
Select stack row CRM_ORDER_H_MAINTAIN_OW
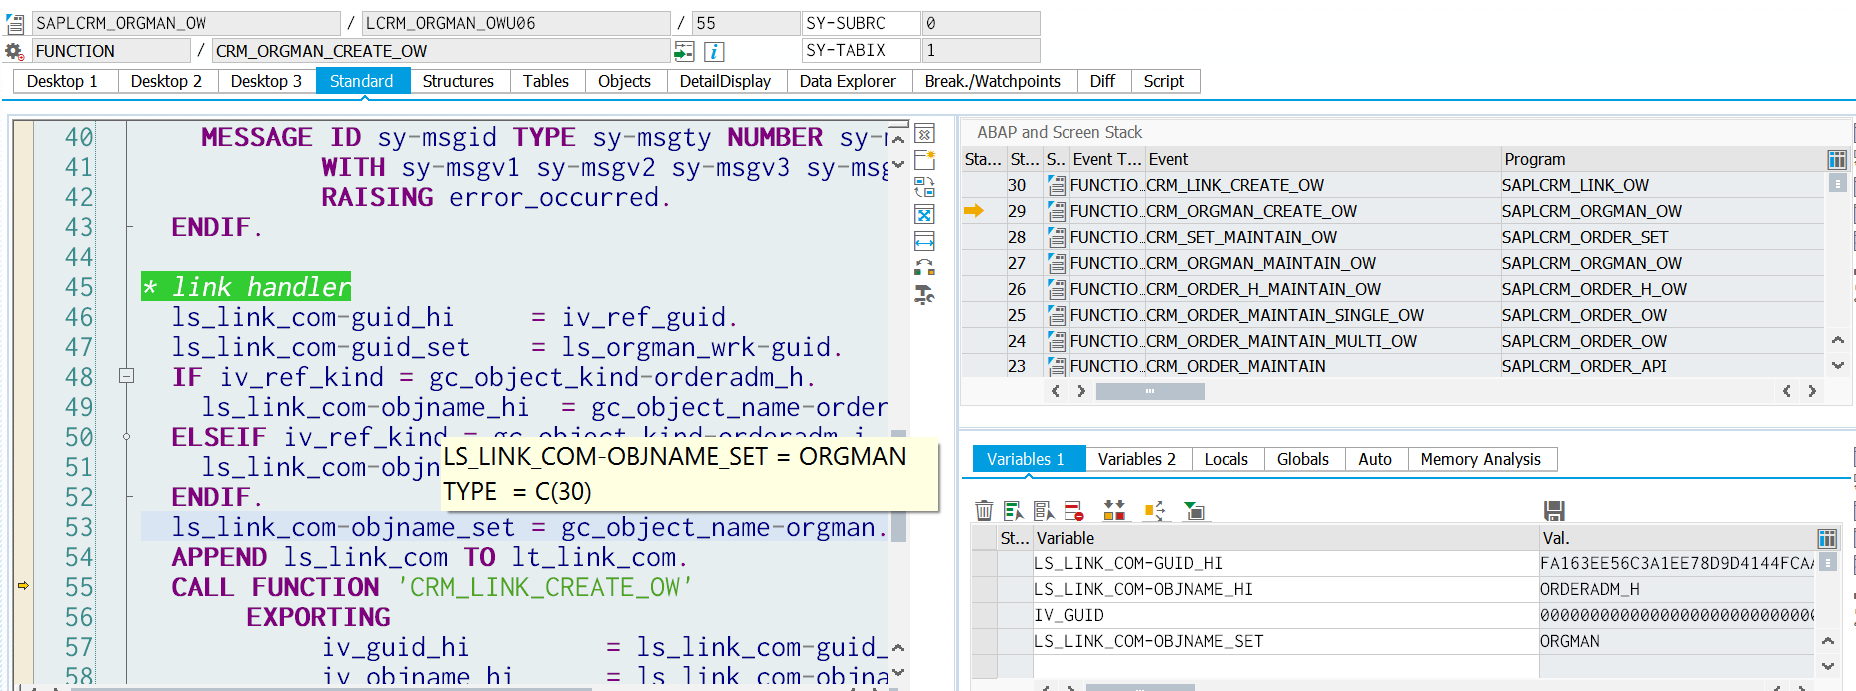pos(1393,289)
